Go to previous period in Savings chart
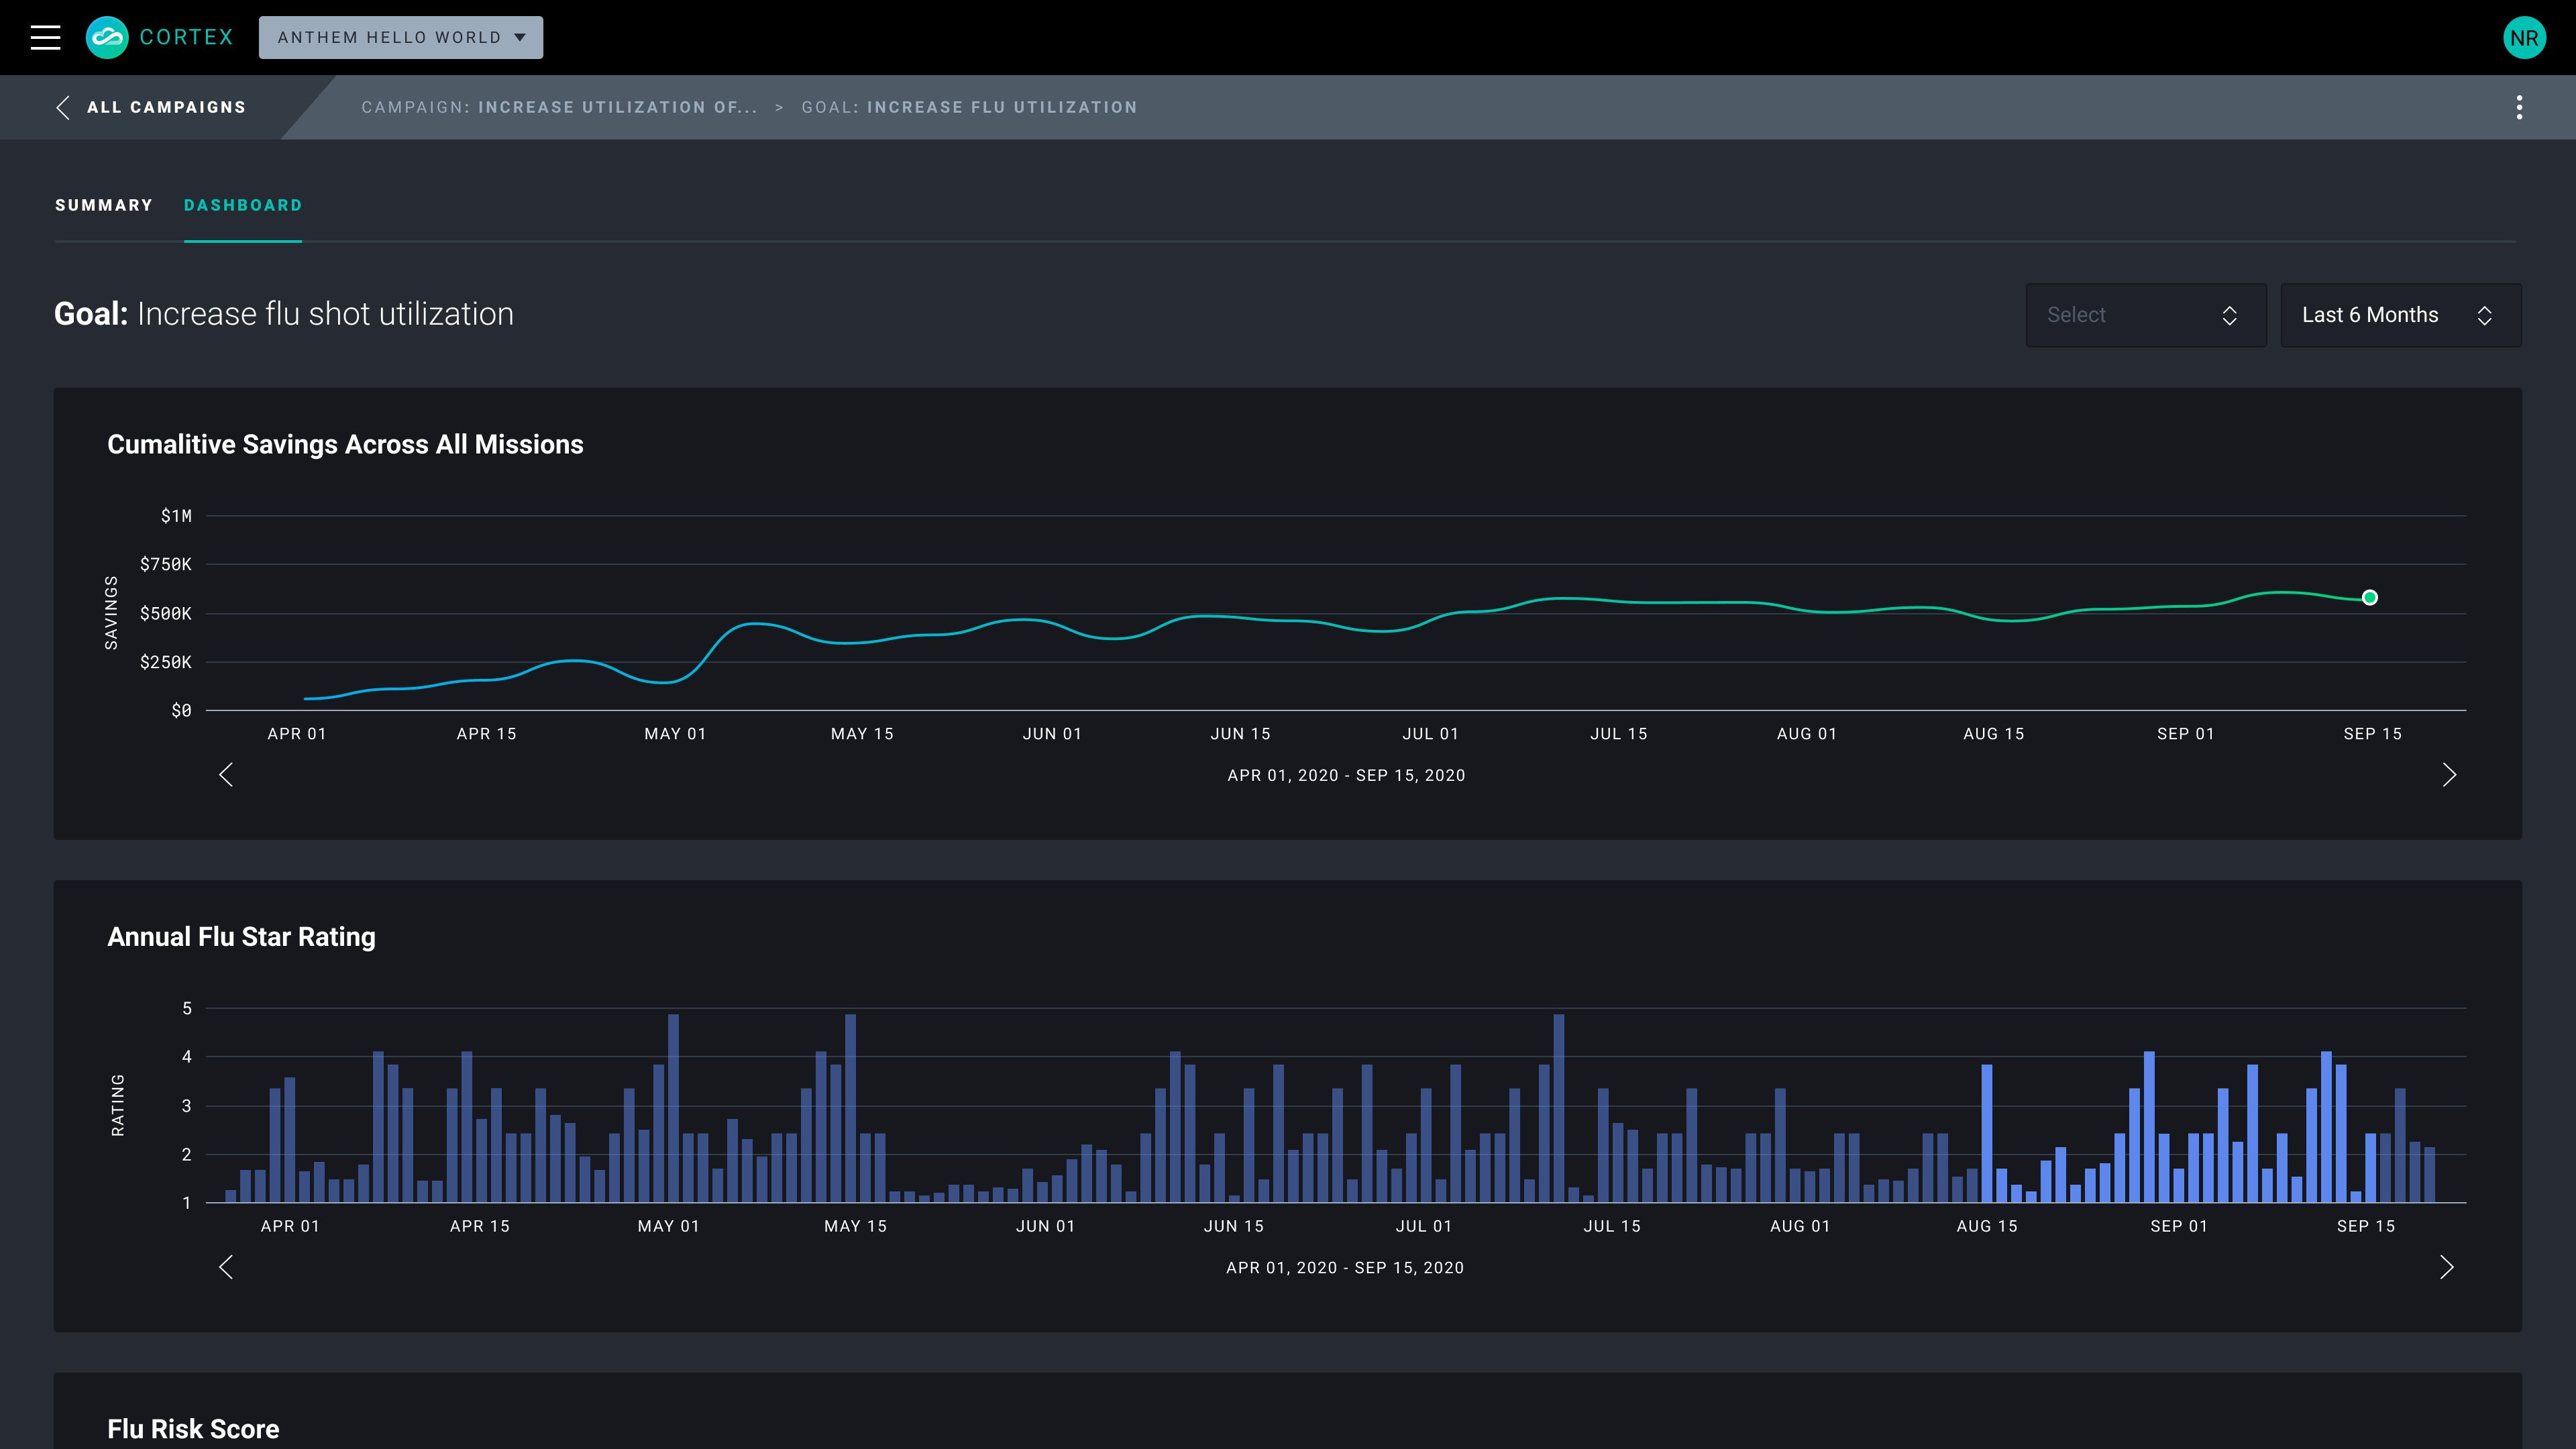 tap(226, 775)
